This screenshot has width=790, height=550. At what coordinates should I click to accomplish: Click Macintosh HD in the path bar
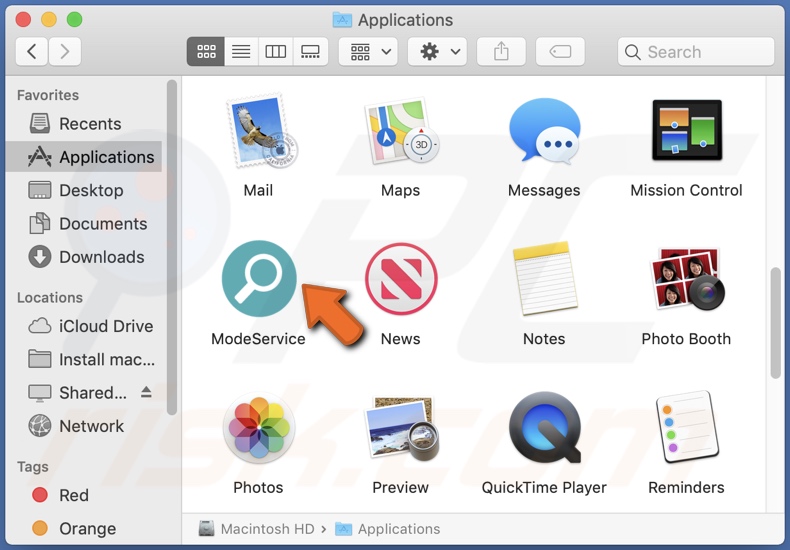[x=256, y=529]
